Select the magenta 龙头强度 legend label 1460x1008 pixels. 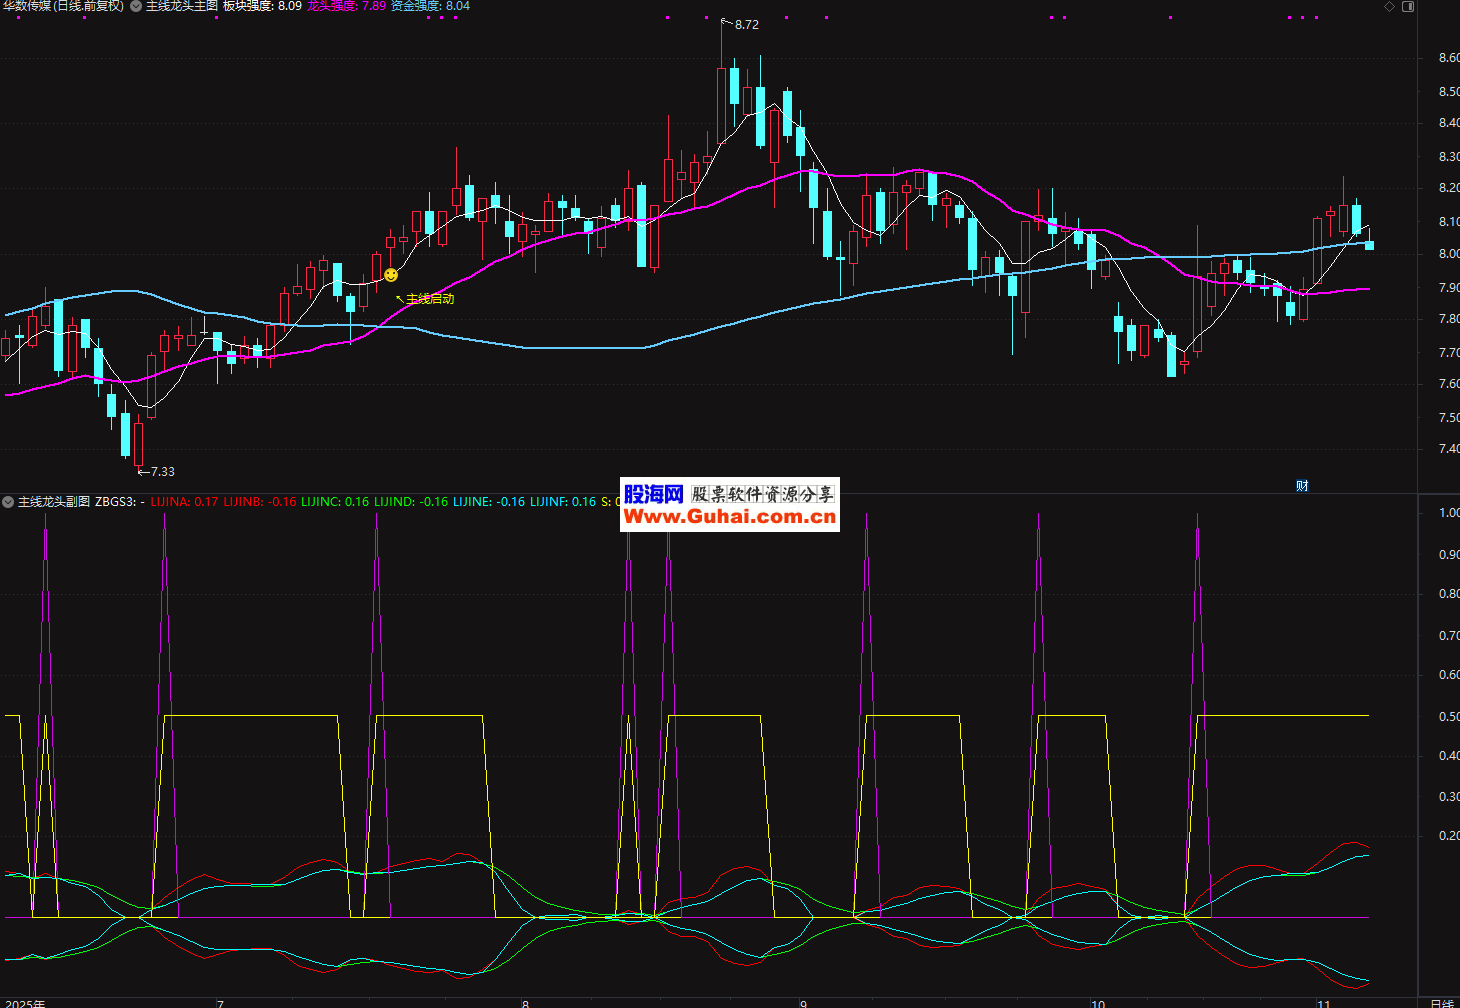coord(346,6)
